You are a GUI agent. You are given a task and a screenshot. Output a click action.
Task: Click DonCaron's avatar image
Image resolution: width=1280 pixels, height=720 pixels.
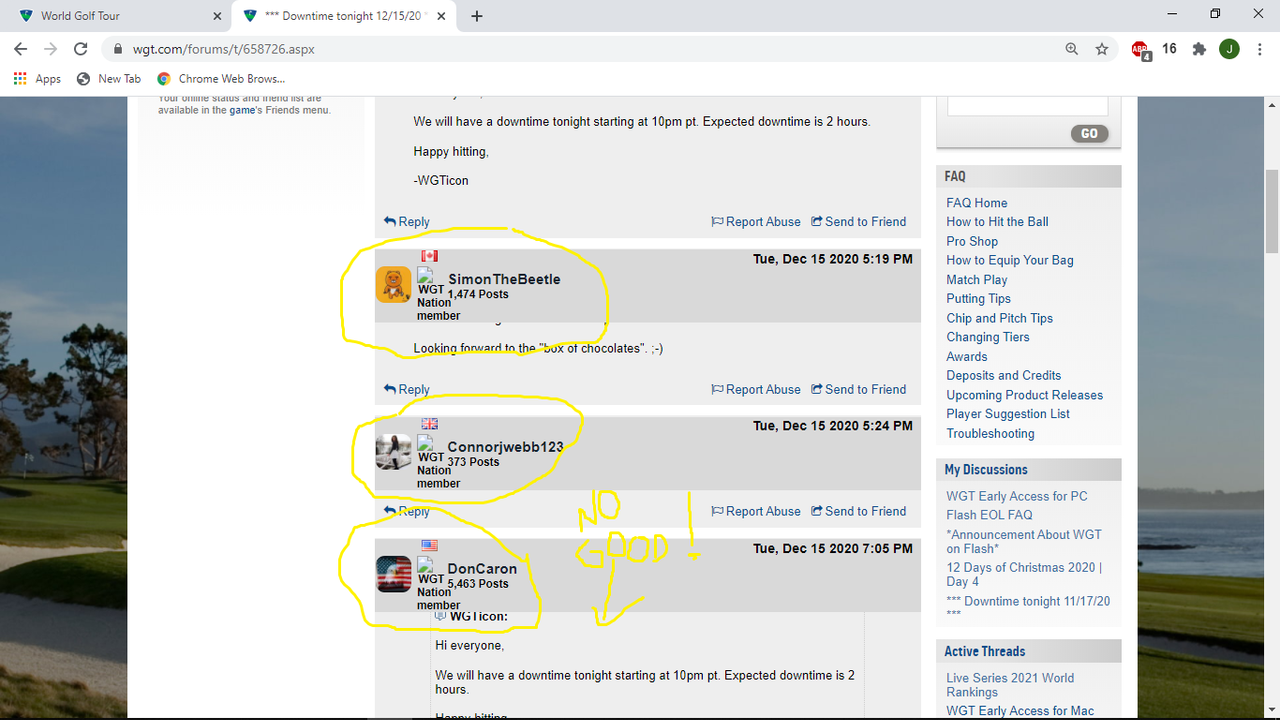click(x=394, y=574)
